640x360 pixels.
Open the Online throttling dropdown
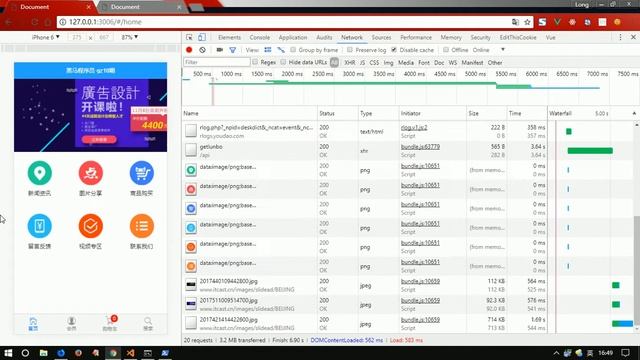pyautogui.click(x=489, y=50)
